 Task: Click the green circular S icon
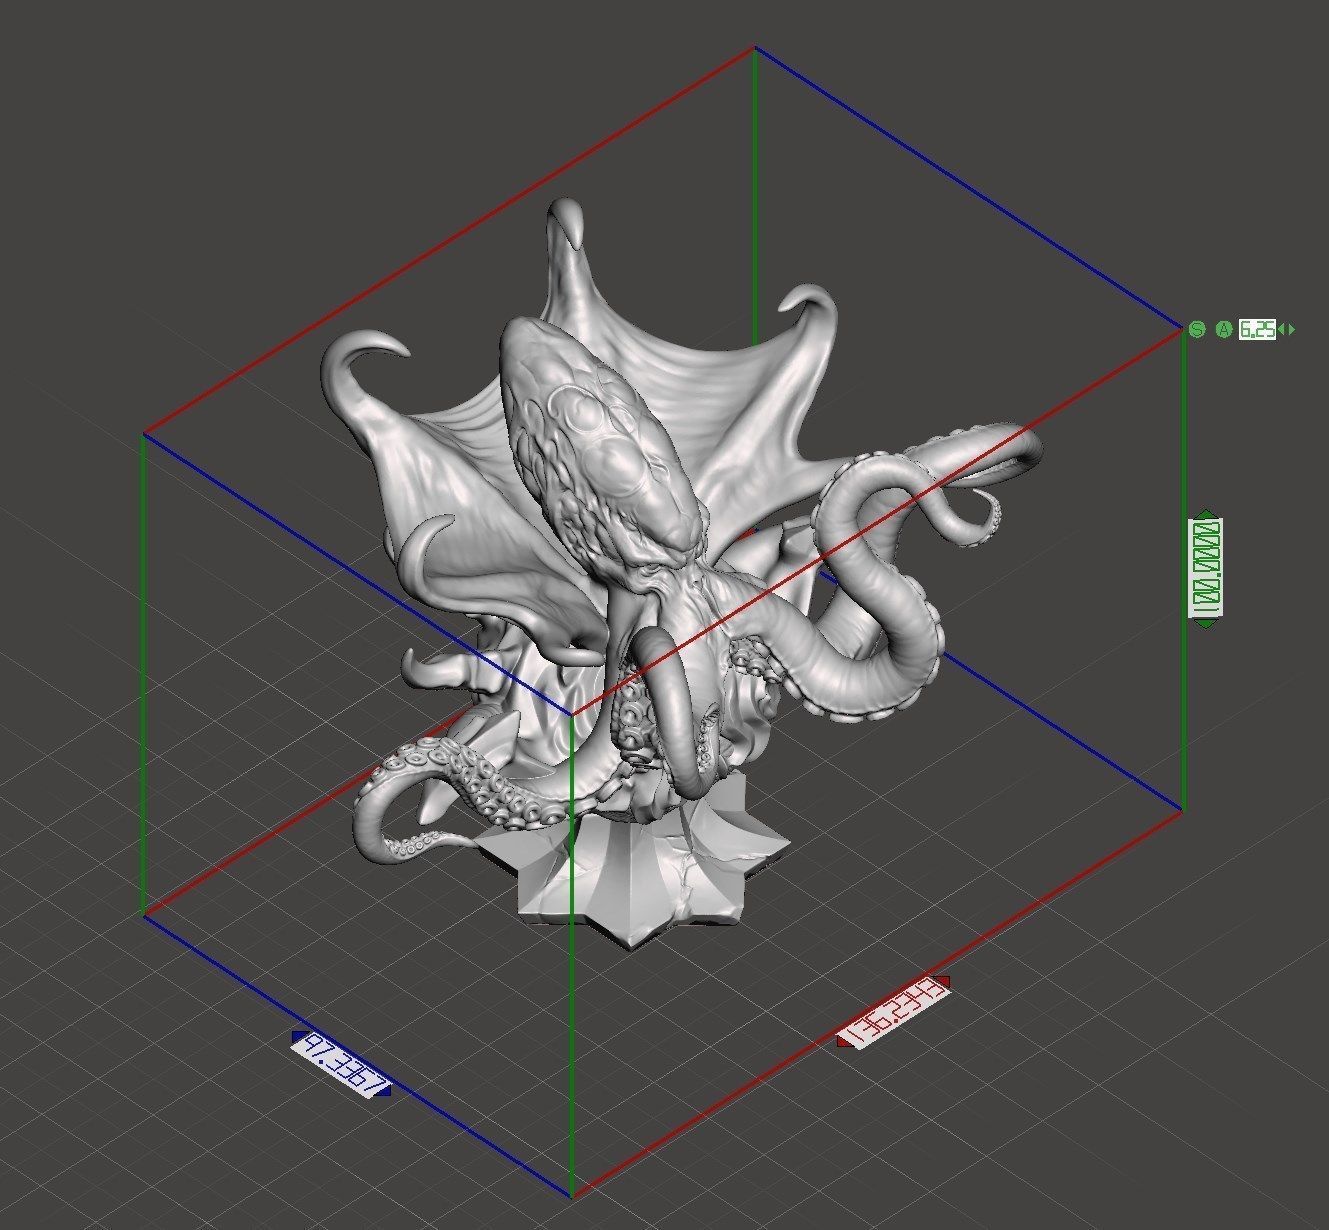(1197, 329)
